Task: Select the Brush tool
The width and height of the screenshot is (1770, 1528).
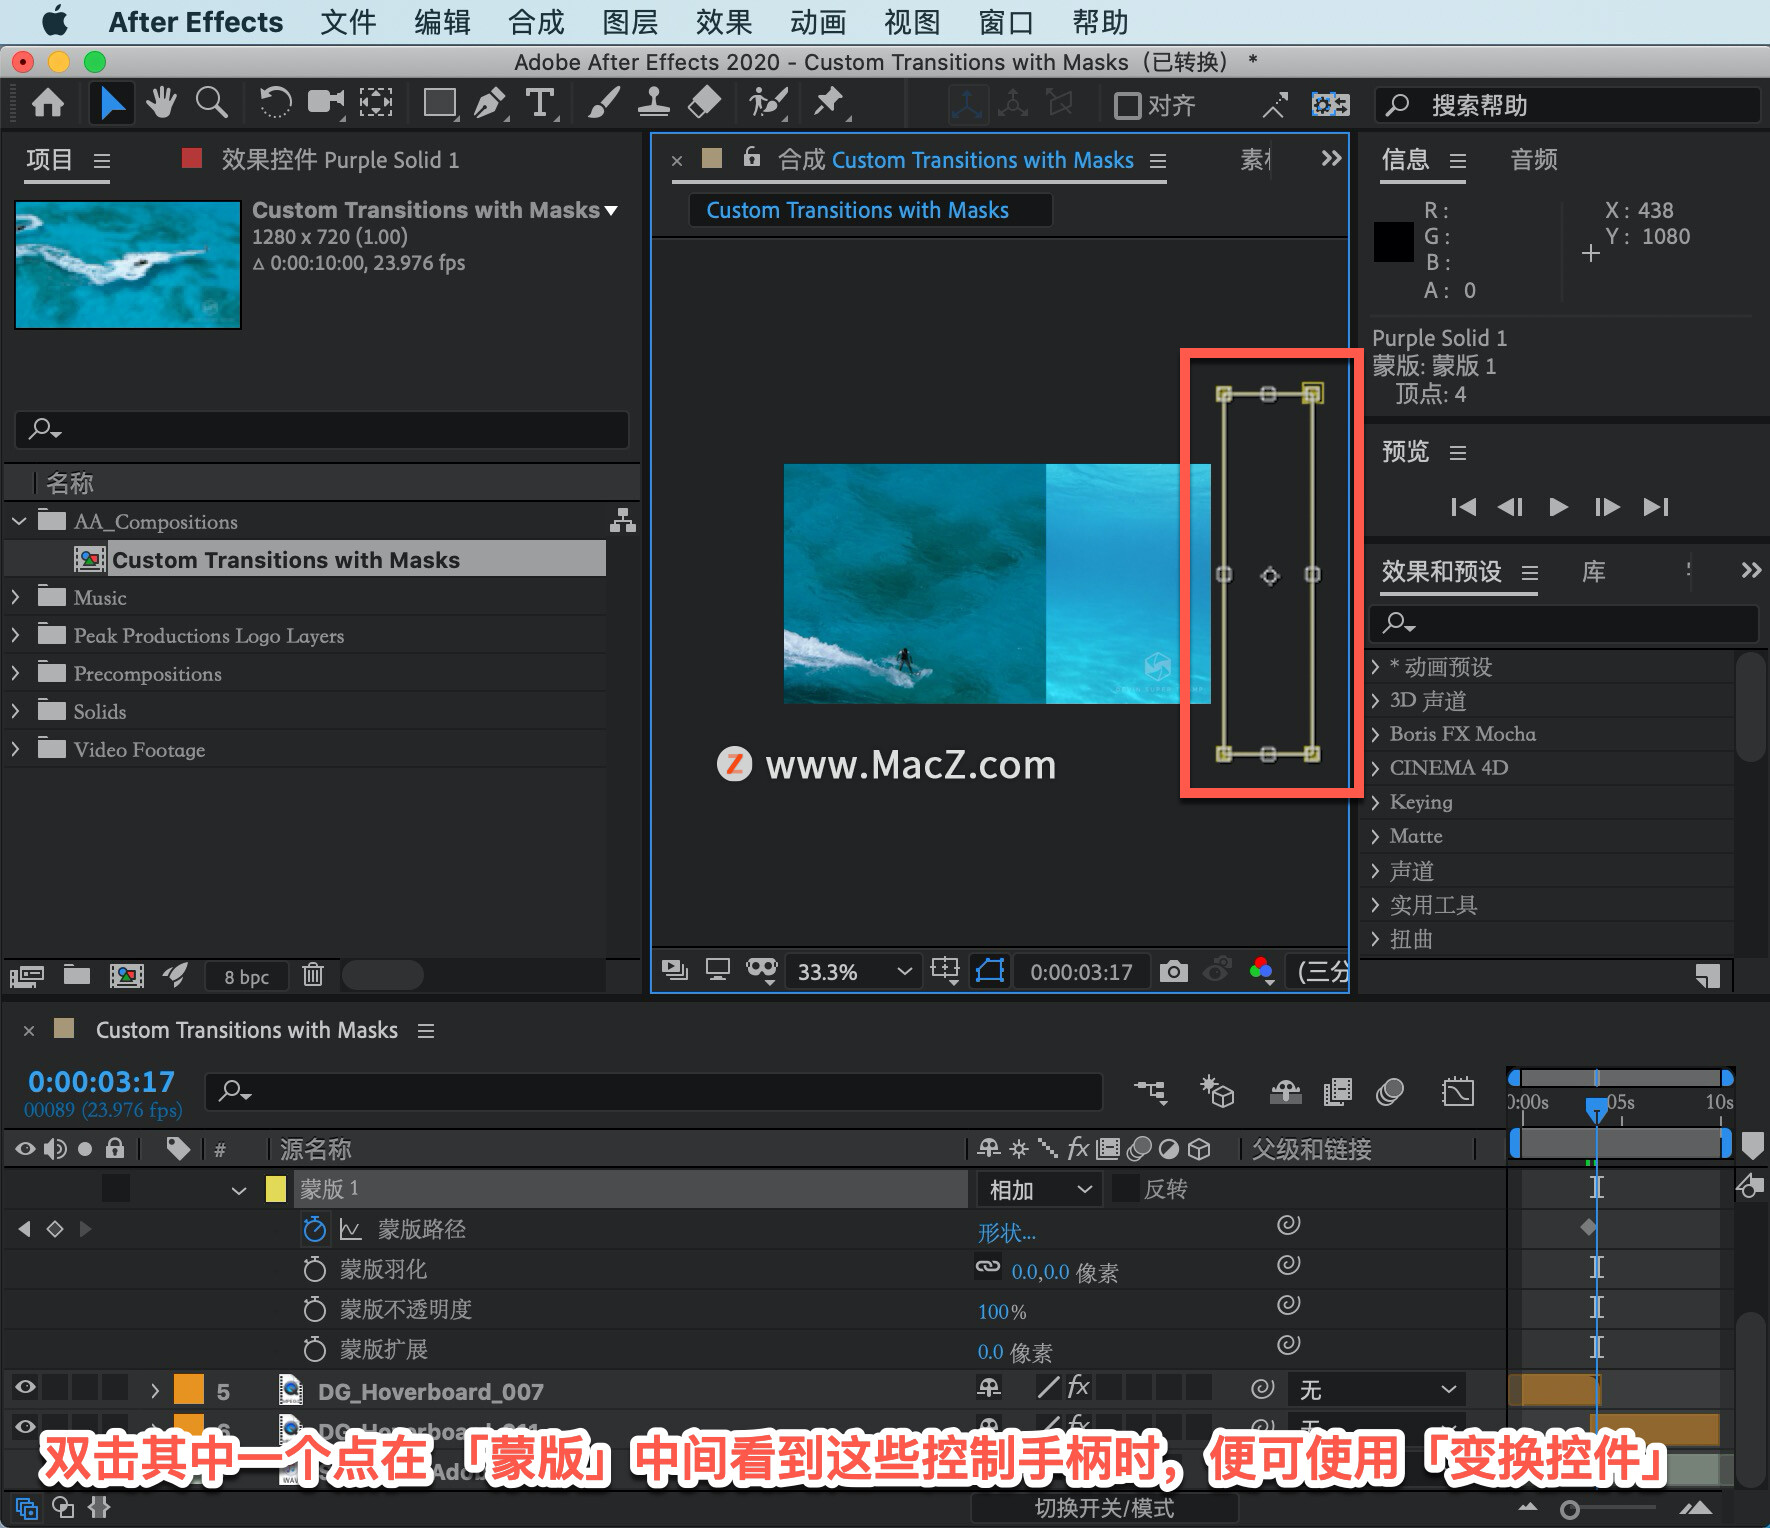Action: tap(603, 103)
